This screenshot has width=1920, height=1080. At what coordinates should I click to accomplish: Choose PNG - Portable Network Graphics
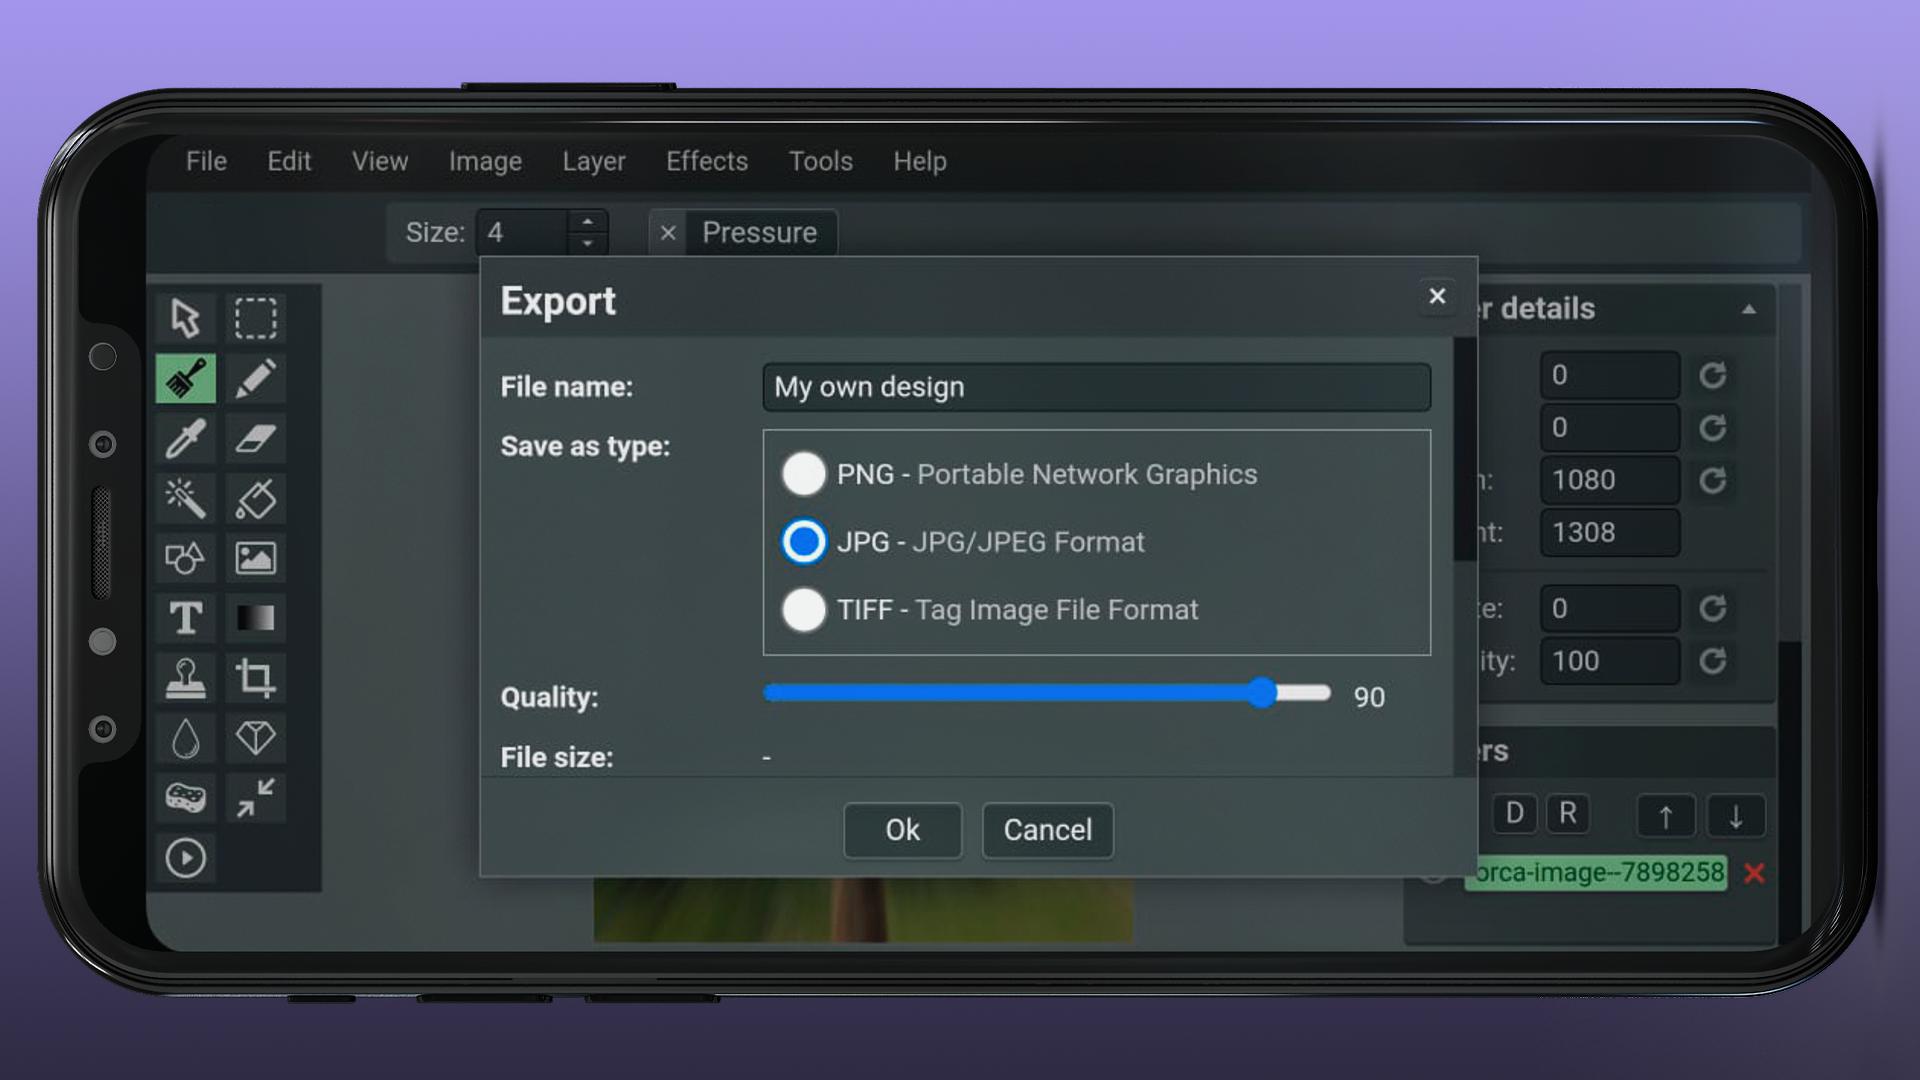(x=804, y=474)
